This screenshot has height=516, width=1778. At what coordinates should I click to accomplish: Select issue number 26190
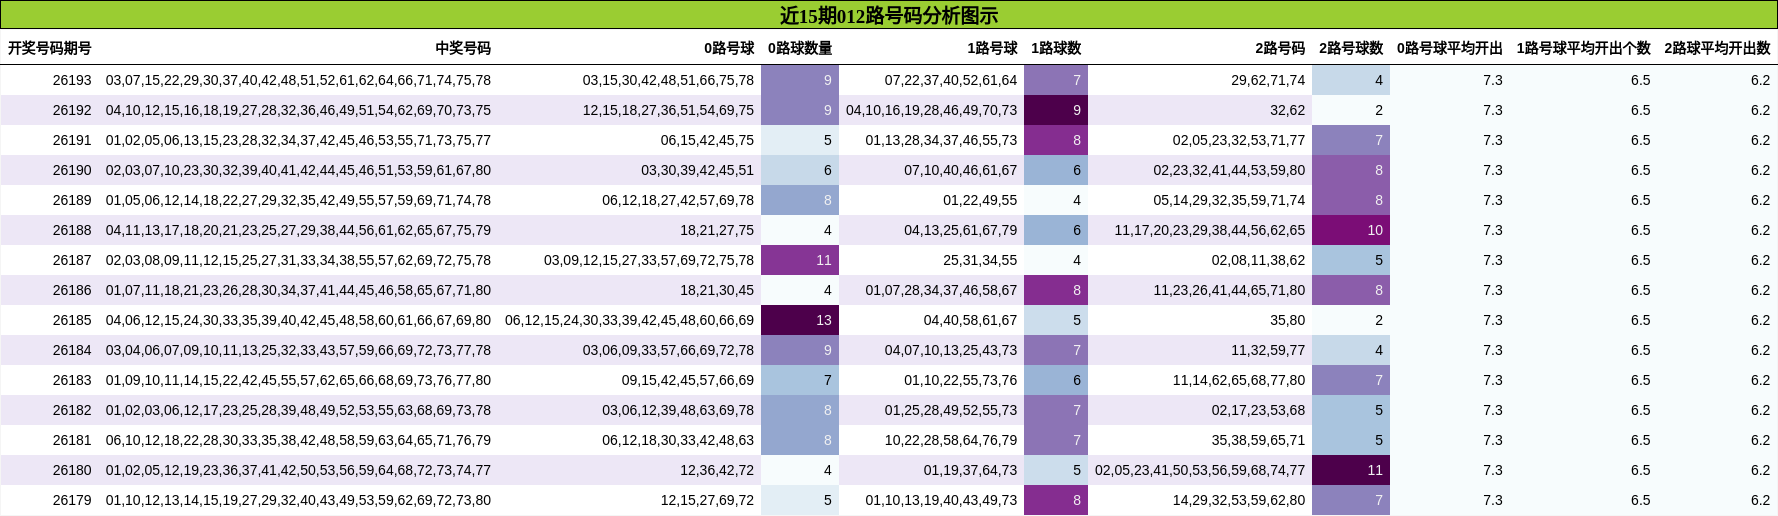tap(72, 170)
